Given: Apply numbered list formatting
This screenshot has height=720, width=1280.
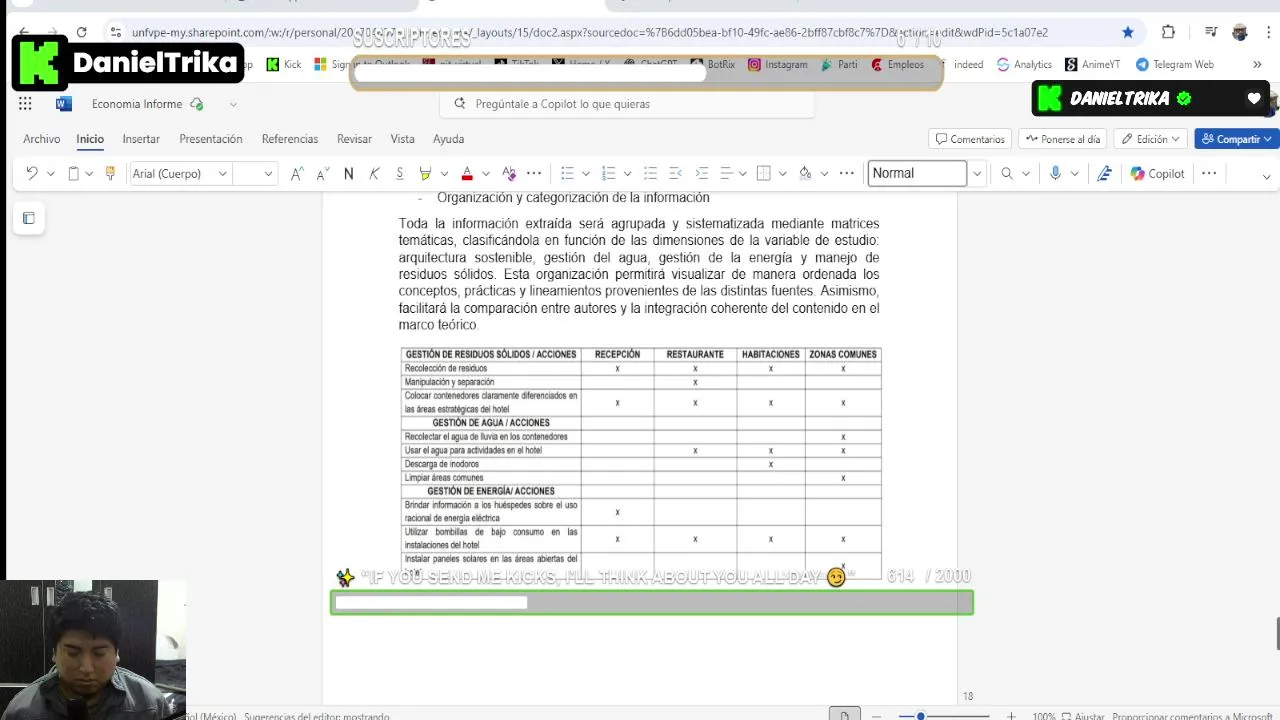Looking at the screenshot, I should 608,174.
